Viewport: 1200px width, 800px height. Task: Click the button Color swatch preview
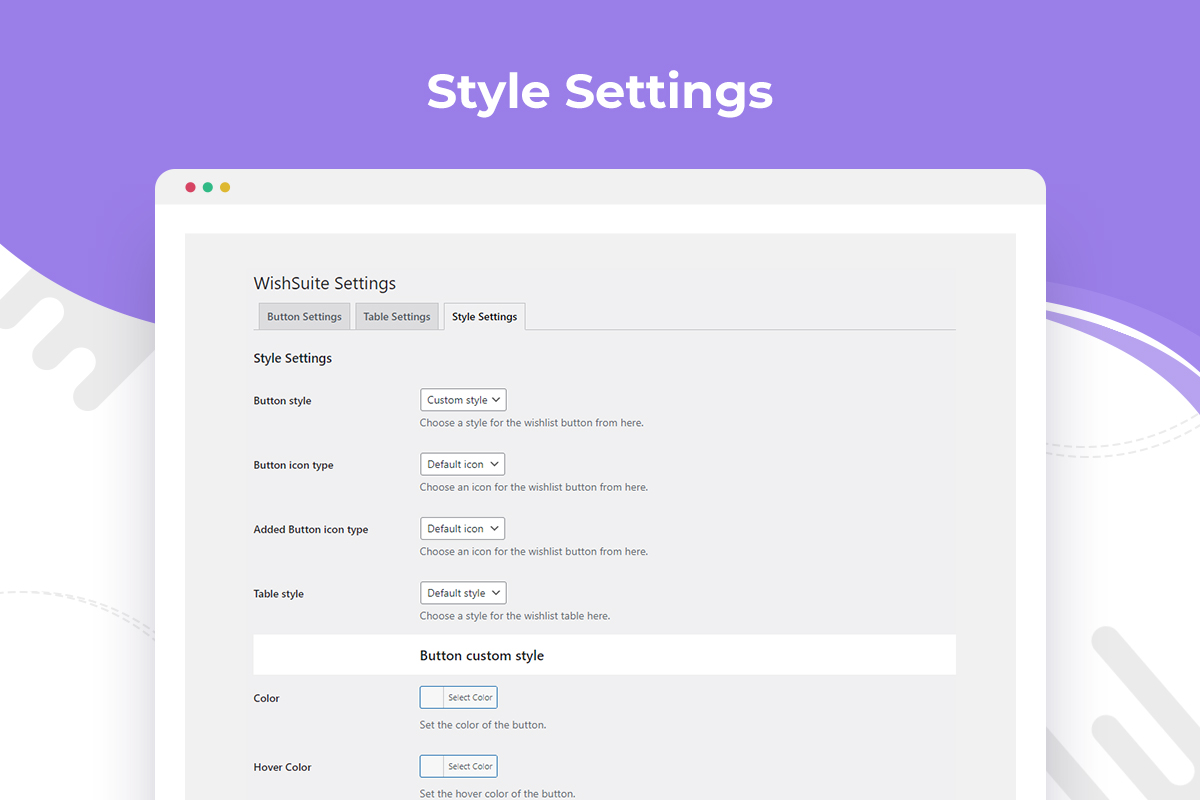point(432,698)
